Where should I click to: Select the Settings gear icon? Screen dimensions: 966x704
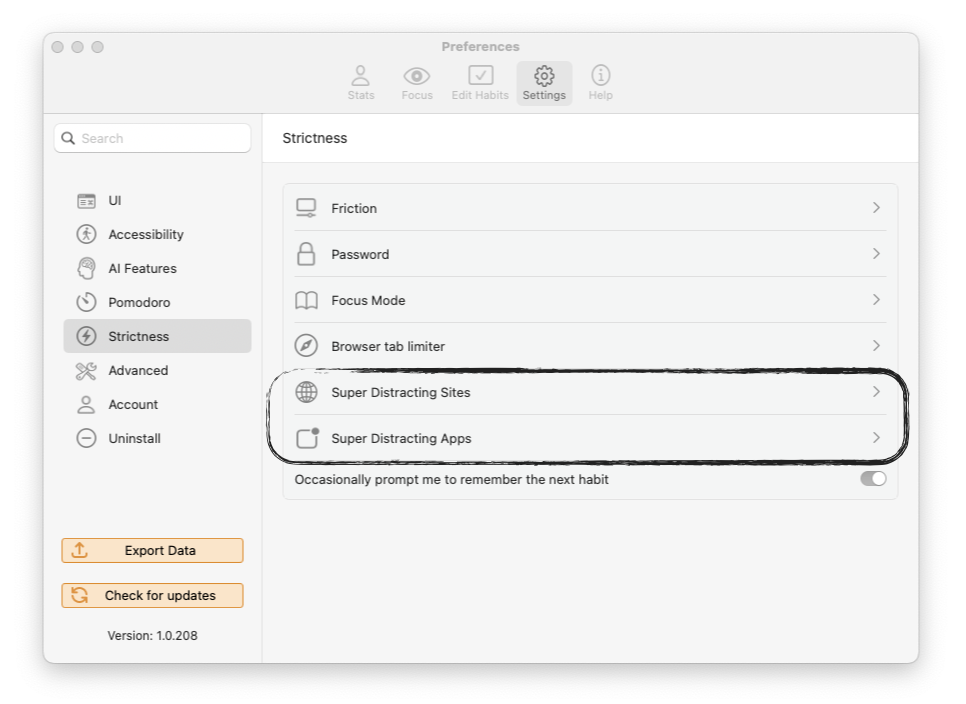click(x=544, y=76)
